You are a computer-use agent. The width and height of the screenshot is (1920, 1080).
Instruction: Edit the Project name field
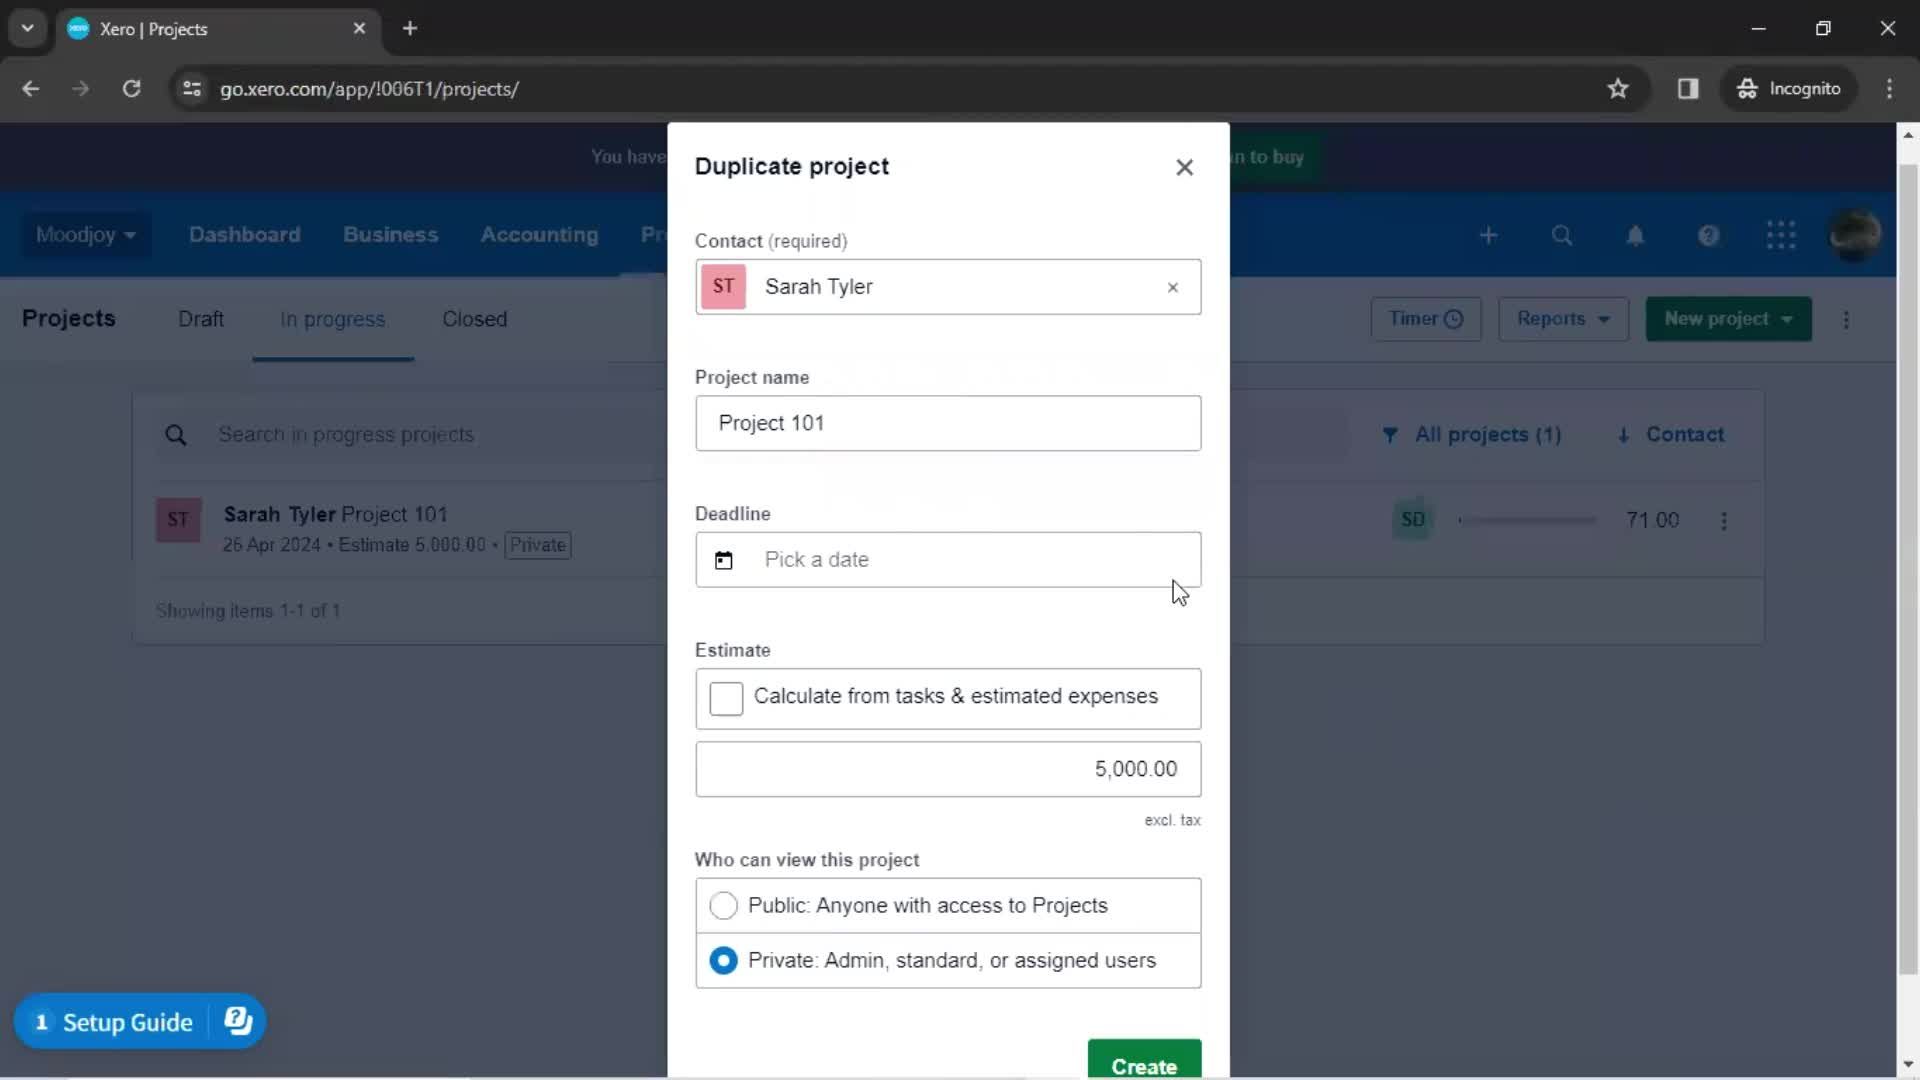(948, 423)
